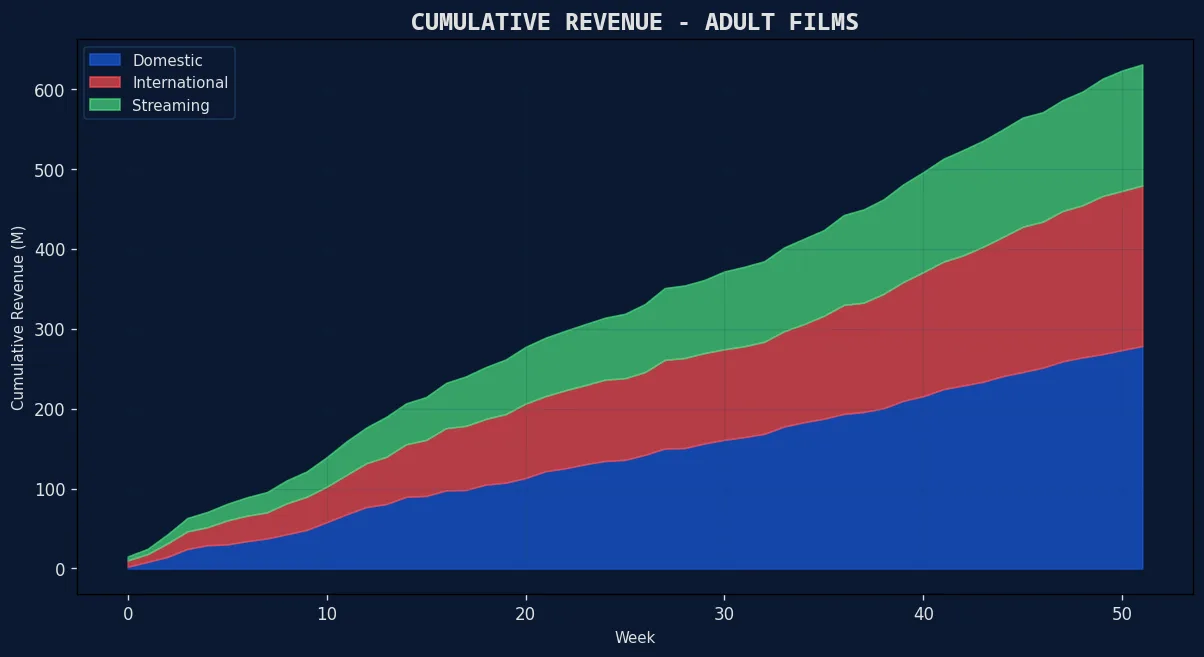Click the 600 tick on y-axis
1204x657 pixels.
pos(52,90)
